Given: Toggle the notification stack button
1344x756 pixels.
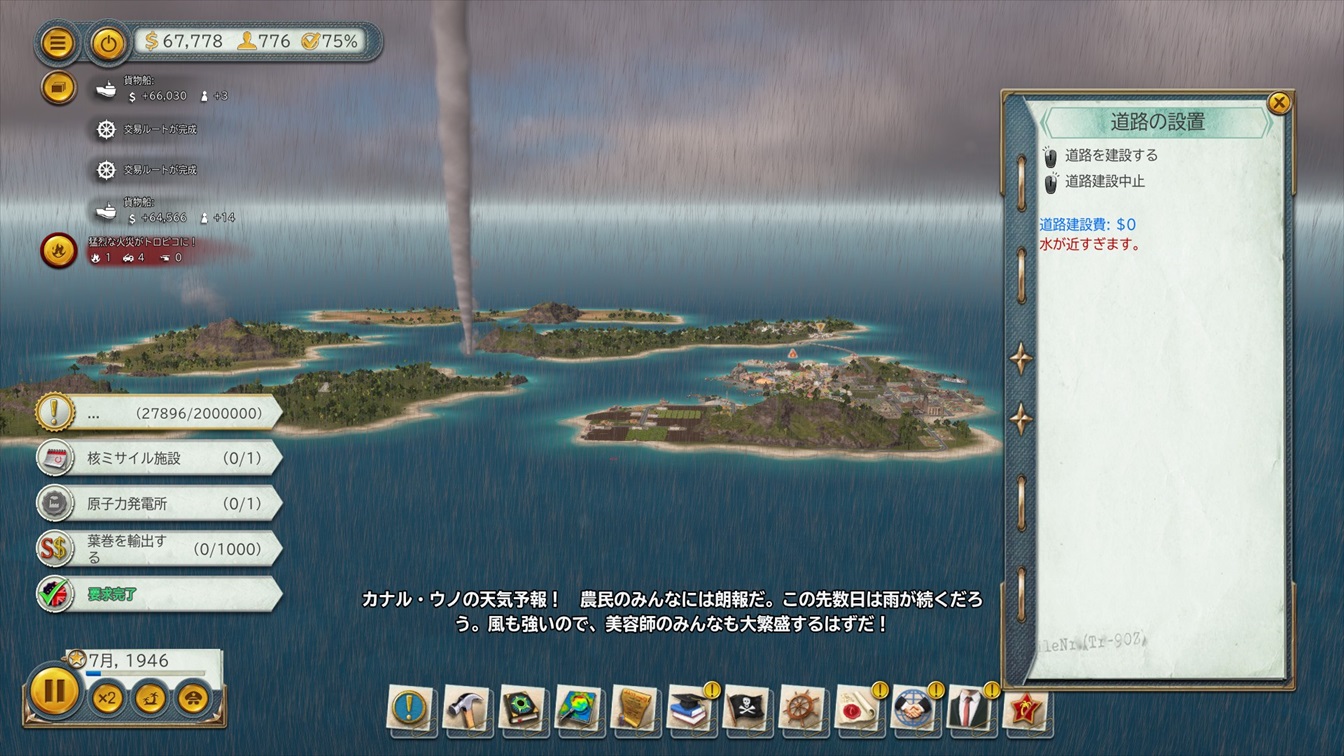Looking at the screenshot, I should point(58,88).
